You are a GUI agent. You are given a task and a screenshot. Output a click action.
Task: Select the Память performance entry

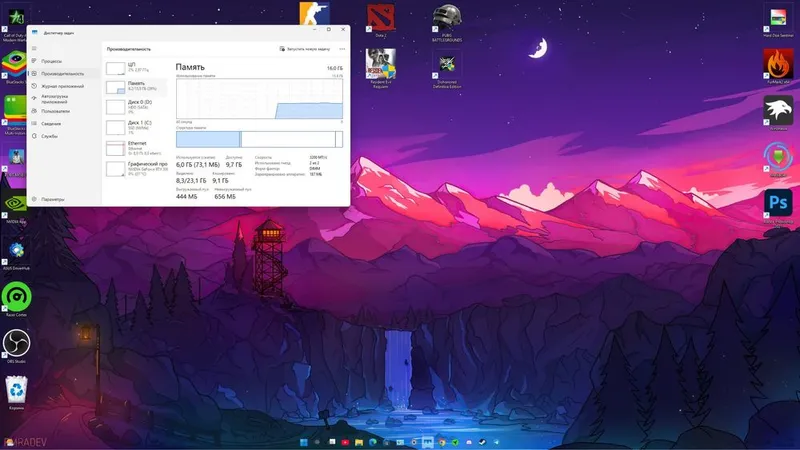pos(136,87)
